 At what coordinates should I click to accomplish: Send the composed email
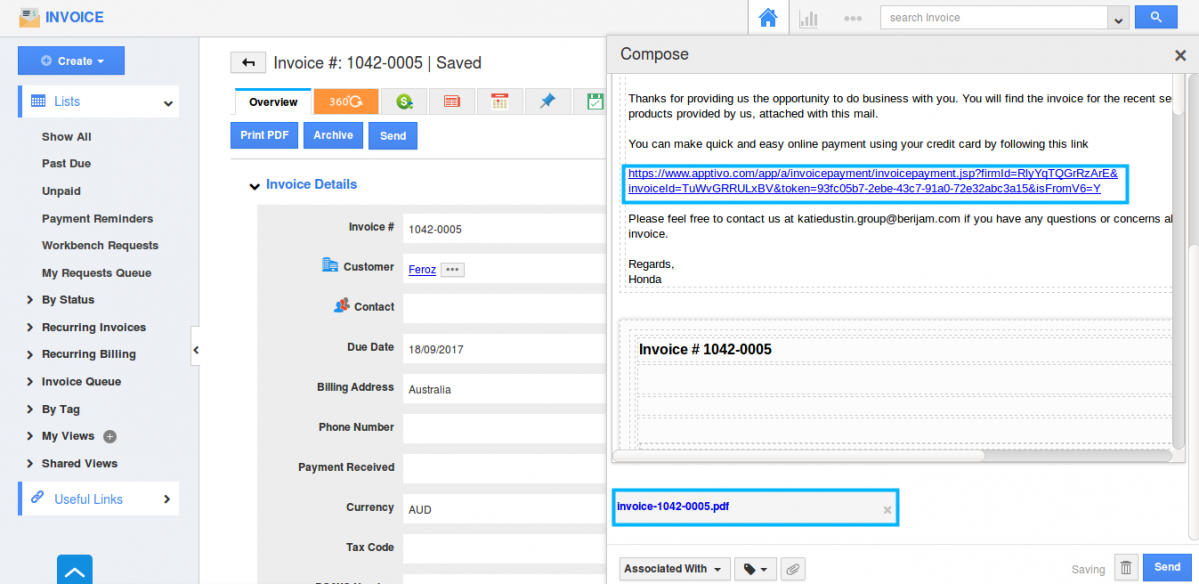(x=1167, y=567)
